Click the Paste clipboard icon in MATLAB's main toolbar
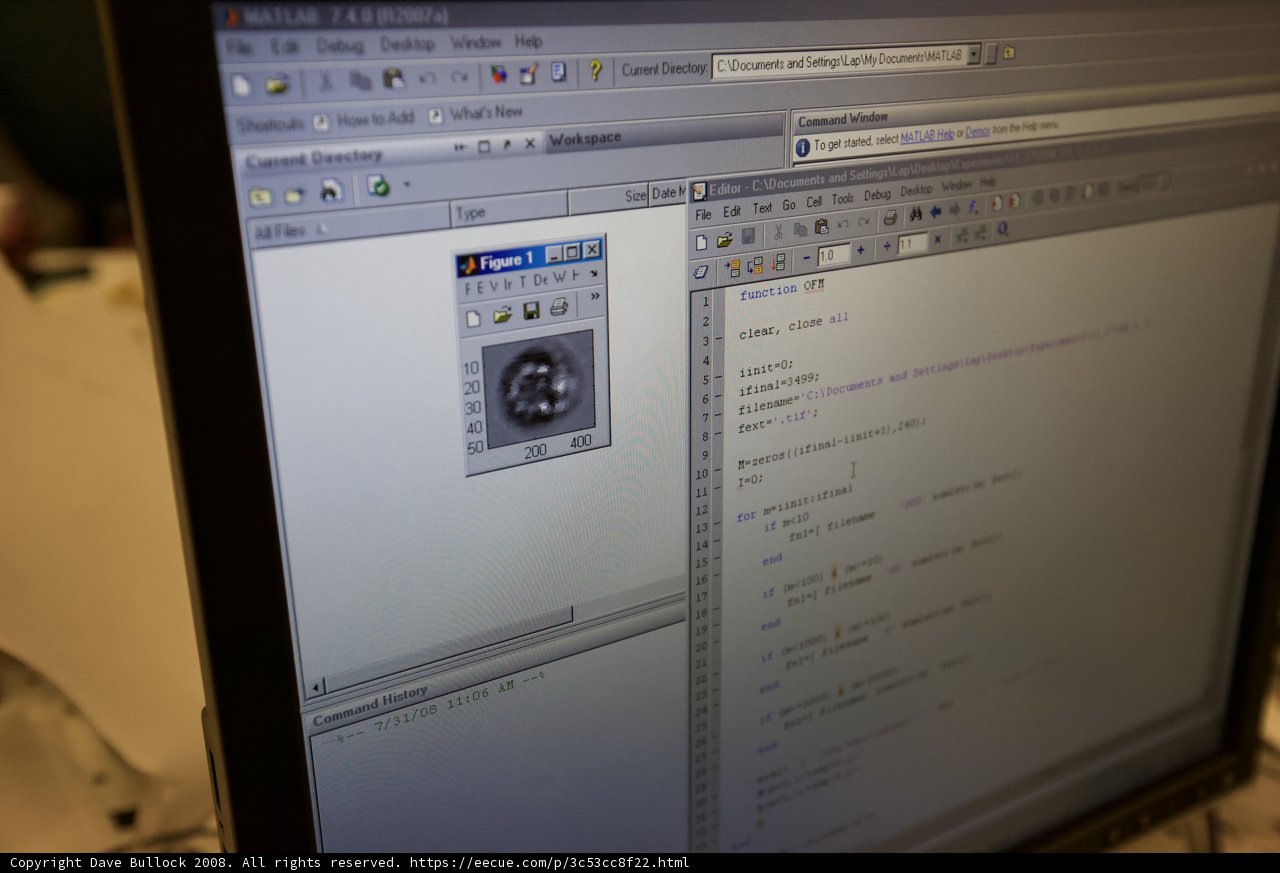This screenshot has width=1280, height=873. pyautogui.click(x=393, y=78)
